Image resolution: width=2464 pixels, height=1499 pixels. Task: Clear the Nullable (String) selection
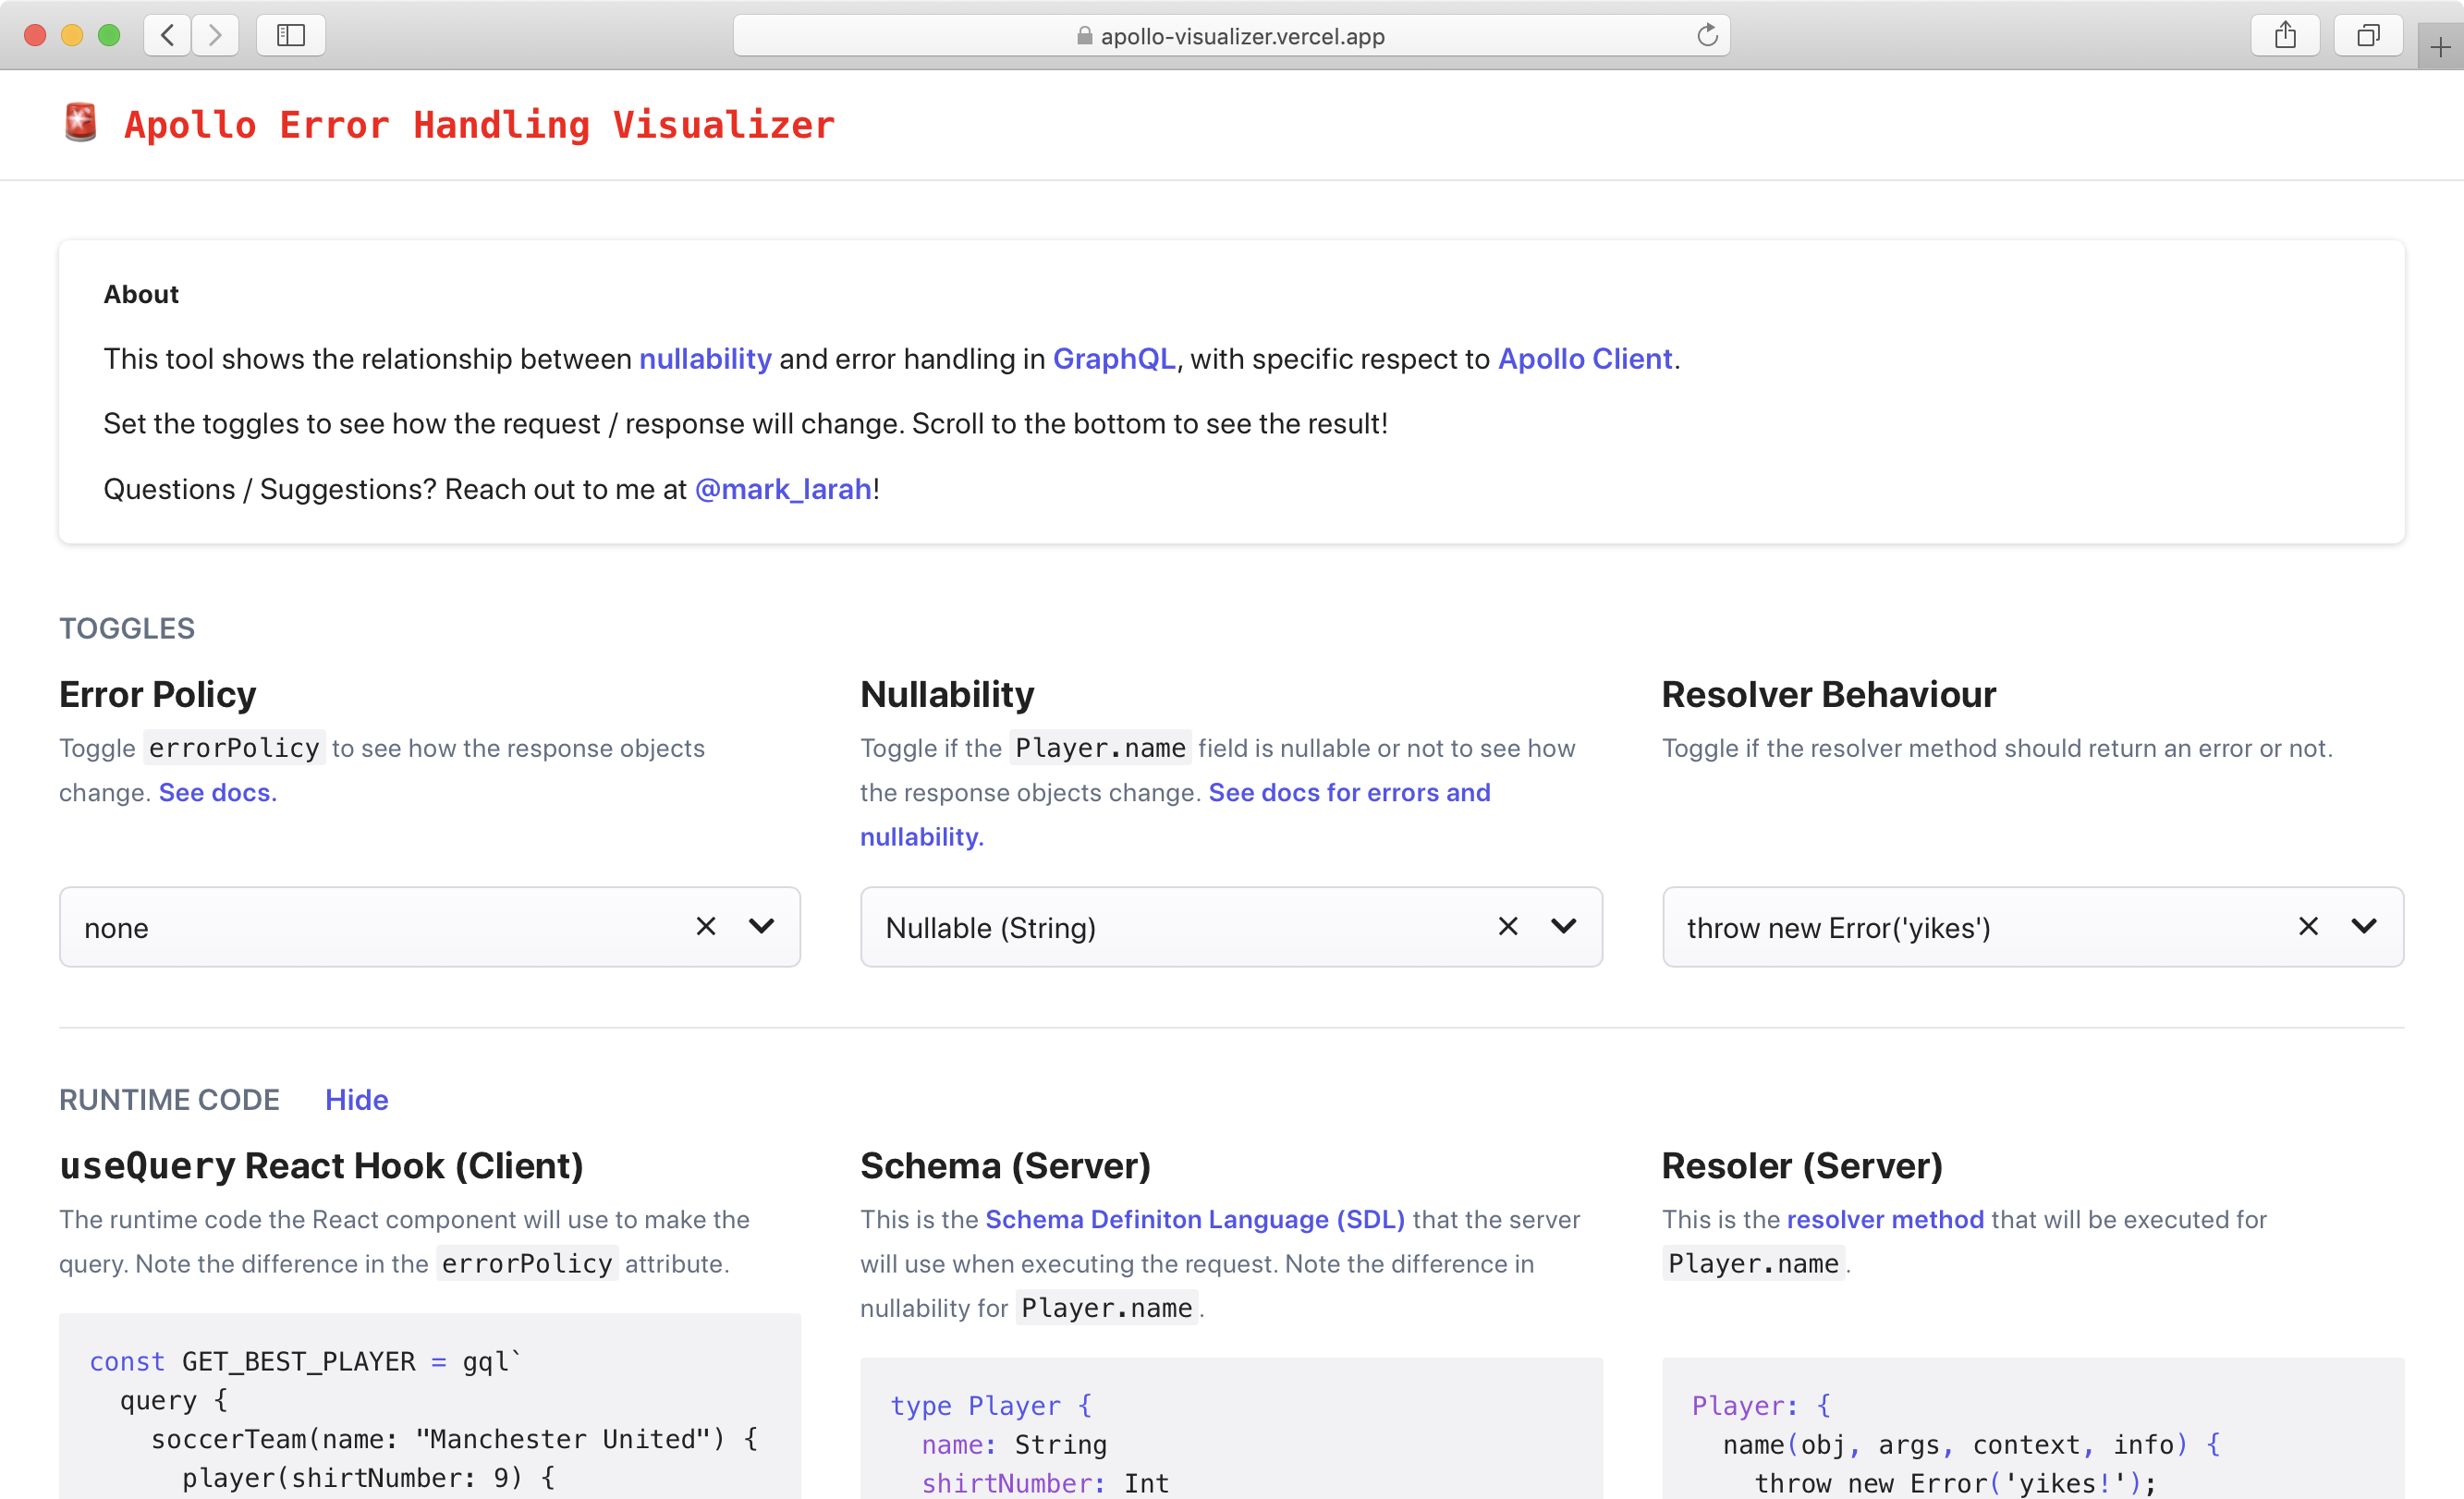pos(1507,927)
